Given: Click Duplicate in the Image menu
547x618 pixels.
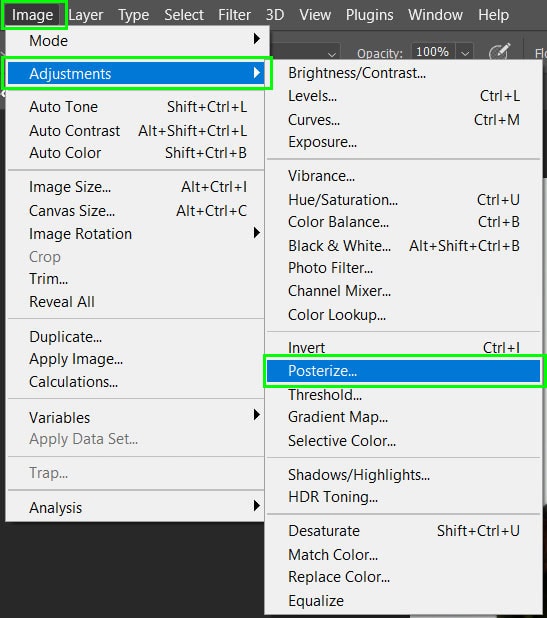Looking at the screenshot, I should (135, 337).
